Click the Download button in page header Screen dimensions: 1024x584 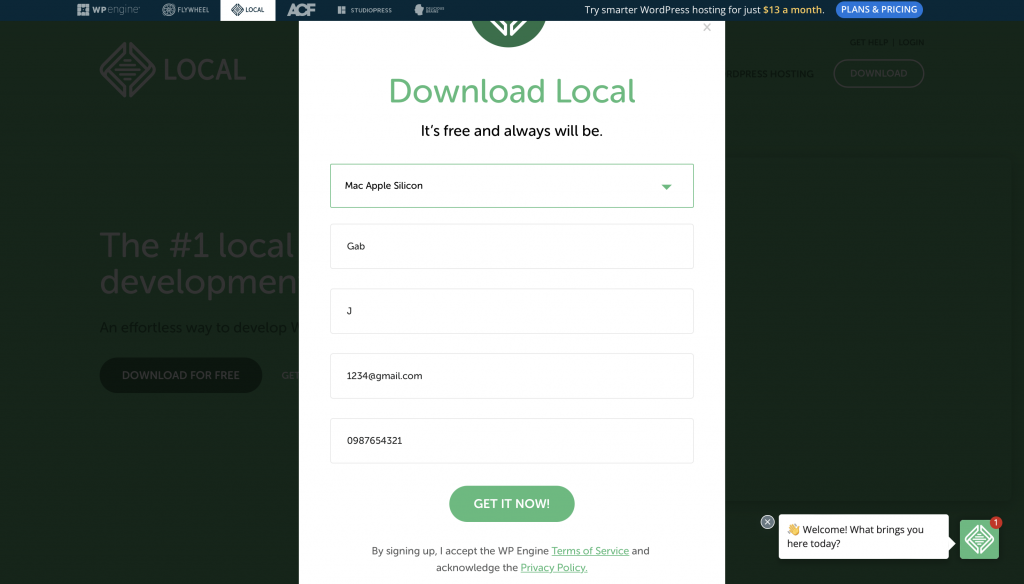point(878,73)
